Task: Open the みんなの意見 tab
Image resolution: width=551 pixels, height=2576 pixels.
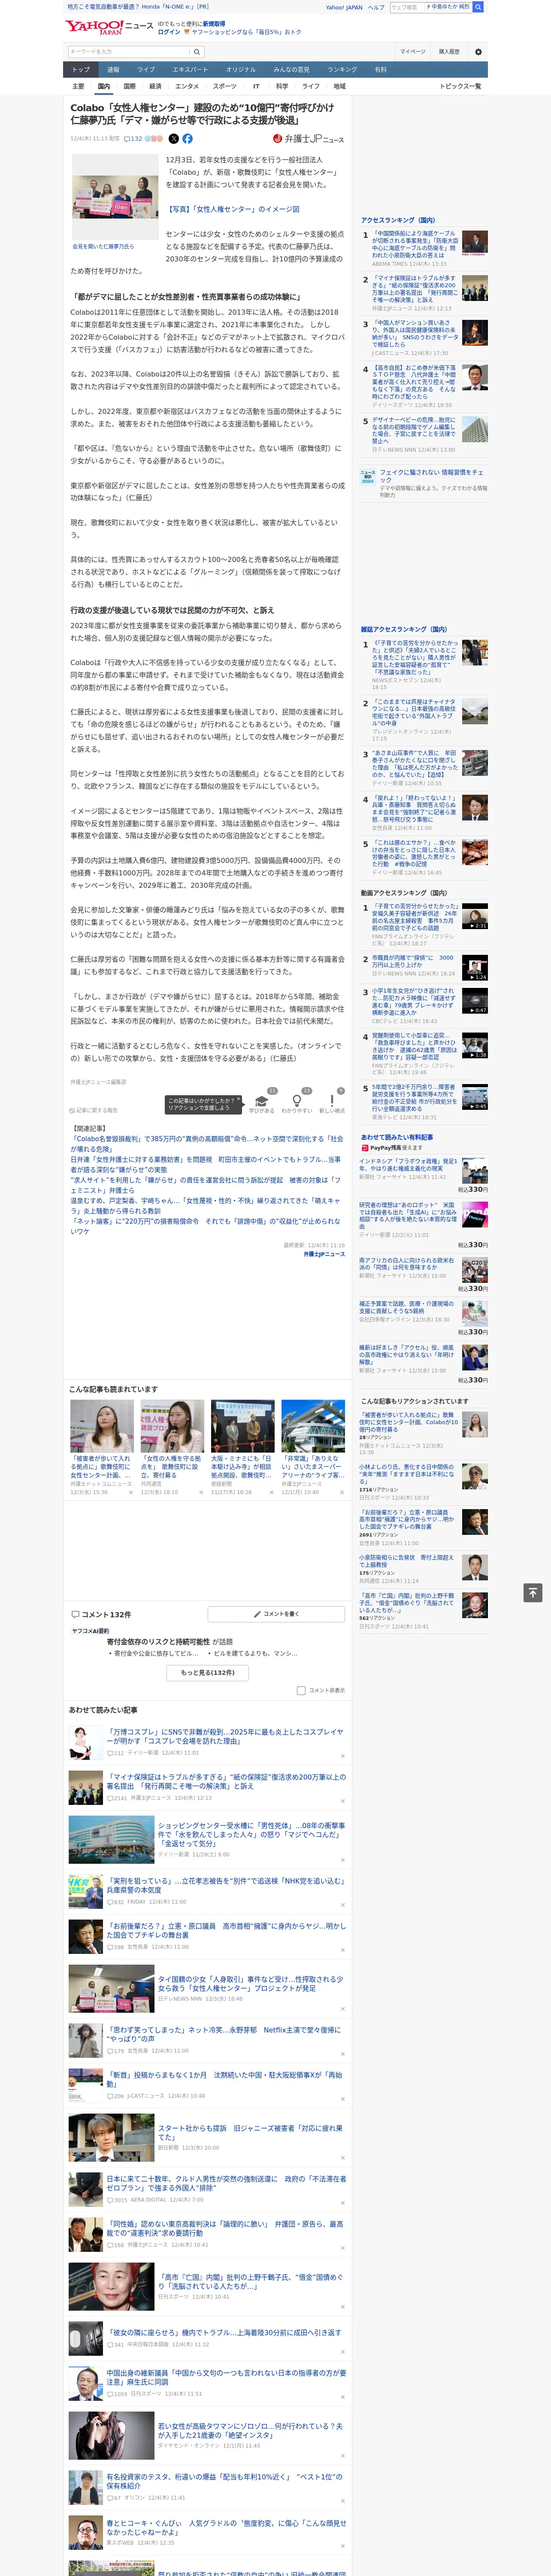Action: [292, 70]
